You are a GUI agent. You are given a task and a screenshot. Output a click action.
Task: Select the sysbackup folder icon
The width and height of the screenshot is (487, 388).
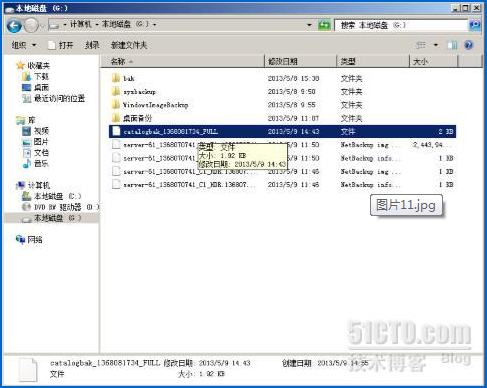(116, 91)
